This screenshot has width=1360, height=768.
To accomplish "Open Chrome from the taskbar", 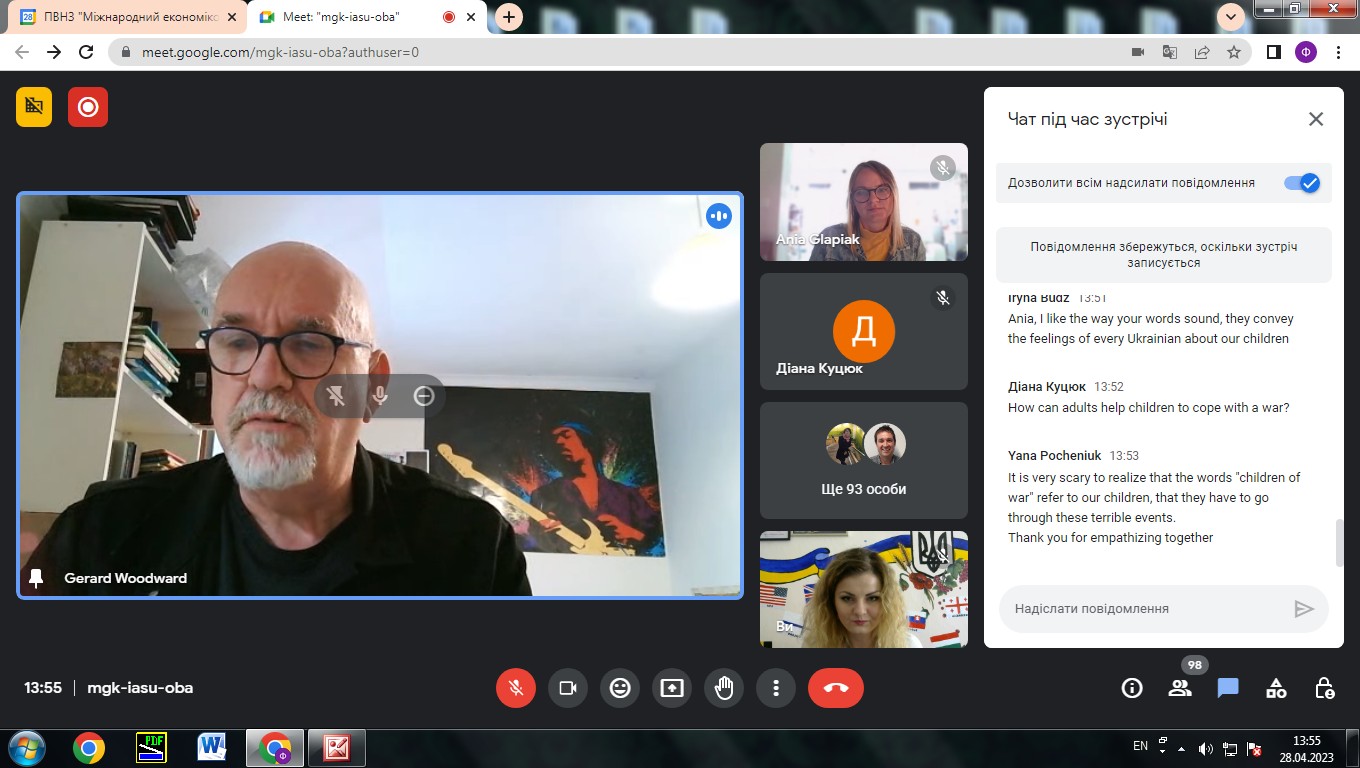I will click(89, 748).
